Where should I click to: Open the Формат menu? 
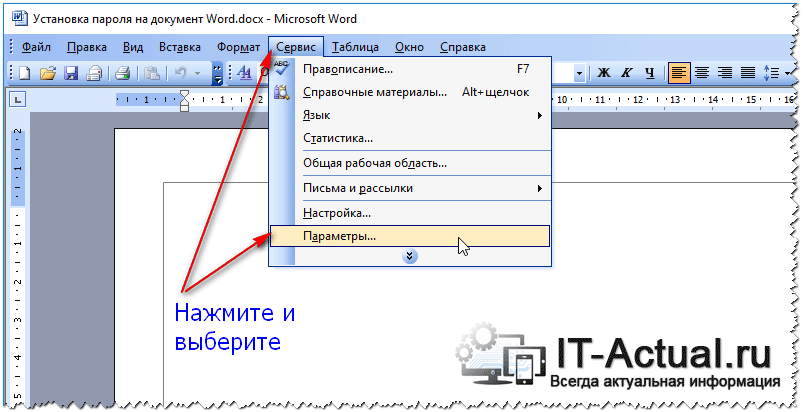pyautogui.click(x=238, y=47)
